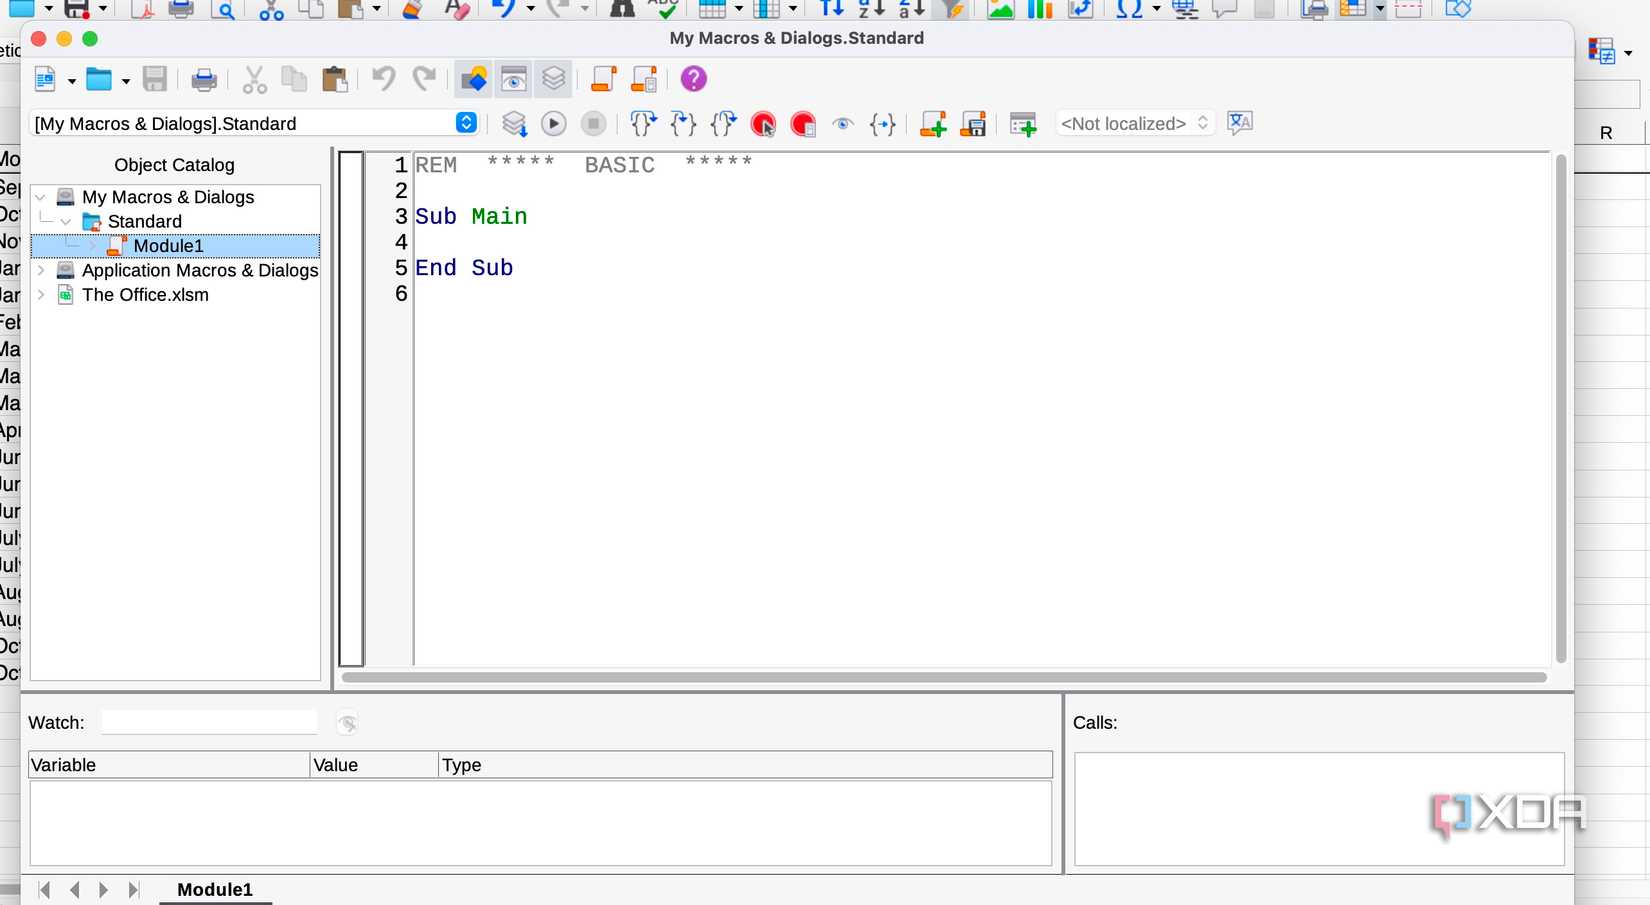Open the Help with the purple question icon
This screenshot has width=1650, height=905.
pos(694,78)
